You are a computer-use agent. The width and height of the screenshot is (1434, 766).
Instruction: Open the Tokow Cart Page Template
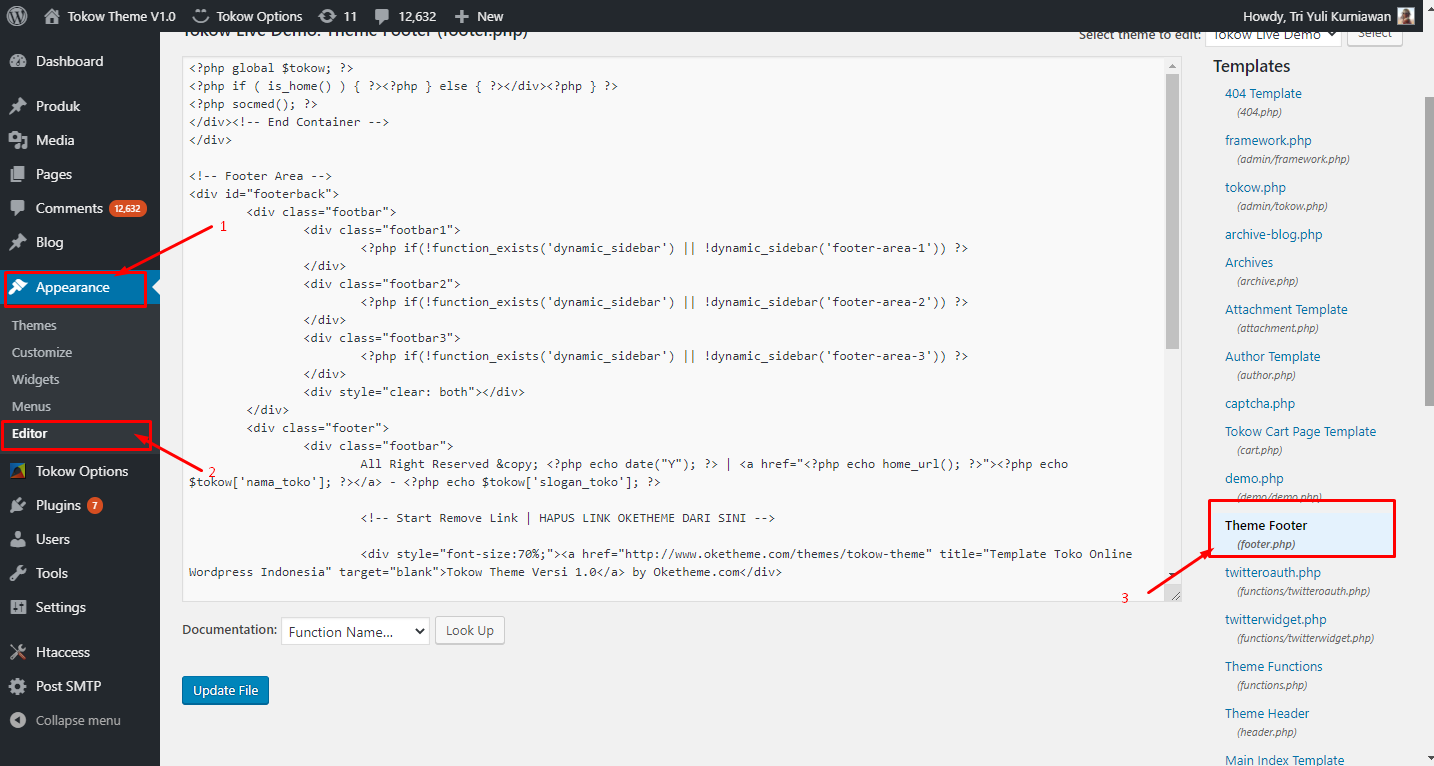pos(1300,431)
